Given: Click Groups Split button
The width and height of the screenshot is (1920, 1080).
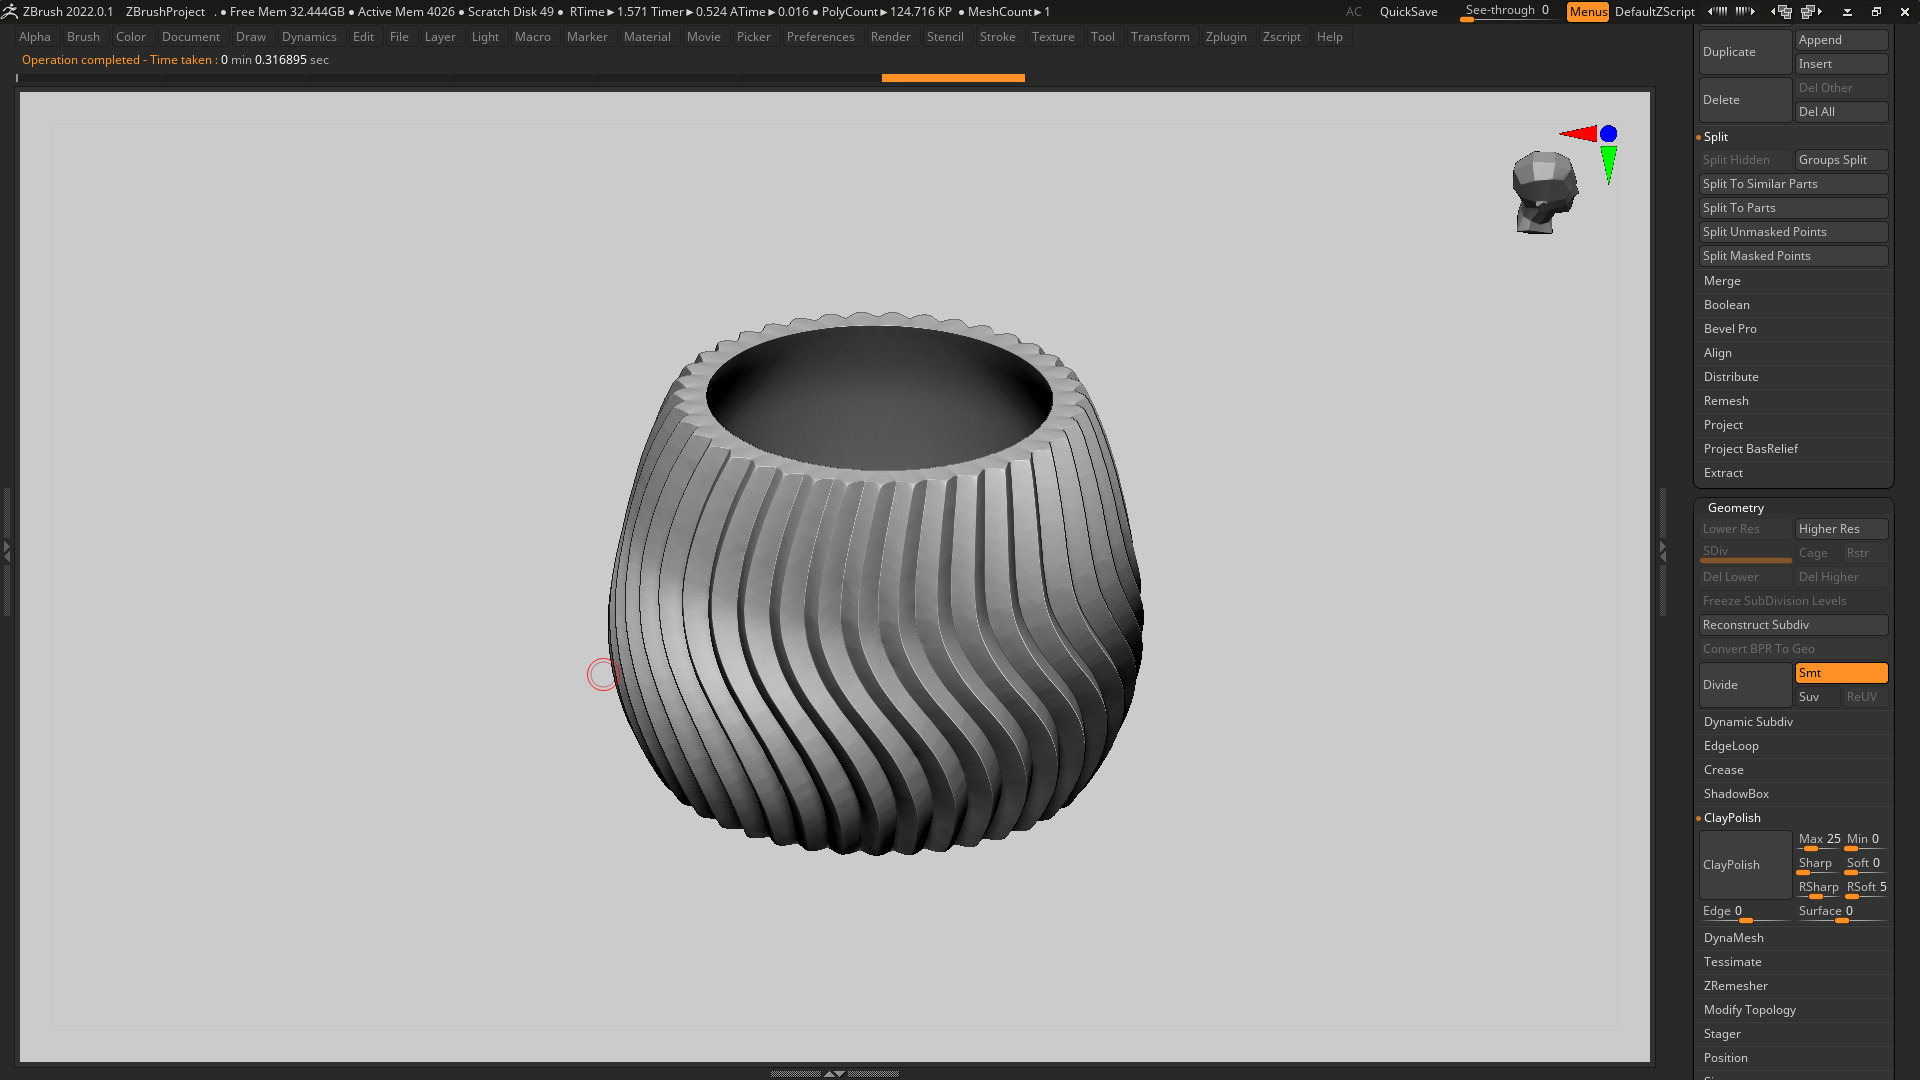Looking at the screenshot, I should pos(1841,160).
